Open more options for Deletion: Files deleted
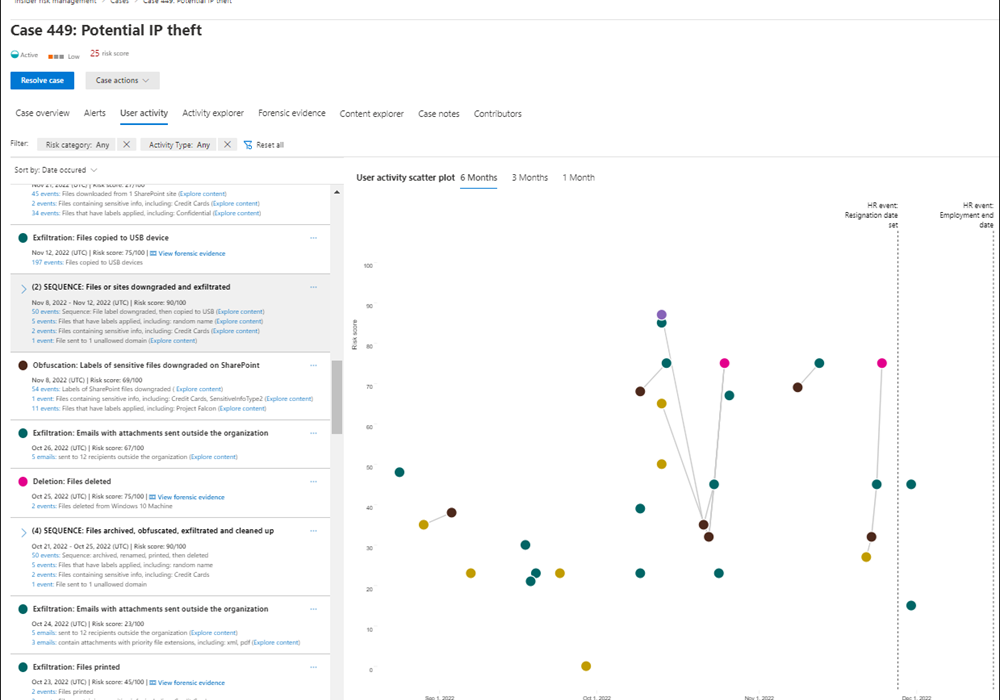 [314, 481]
